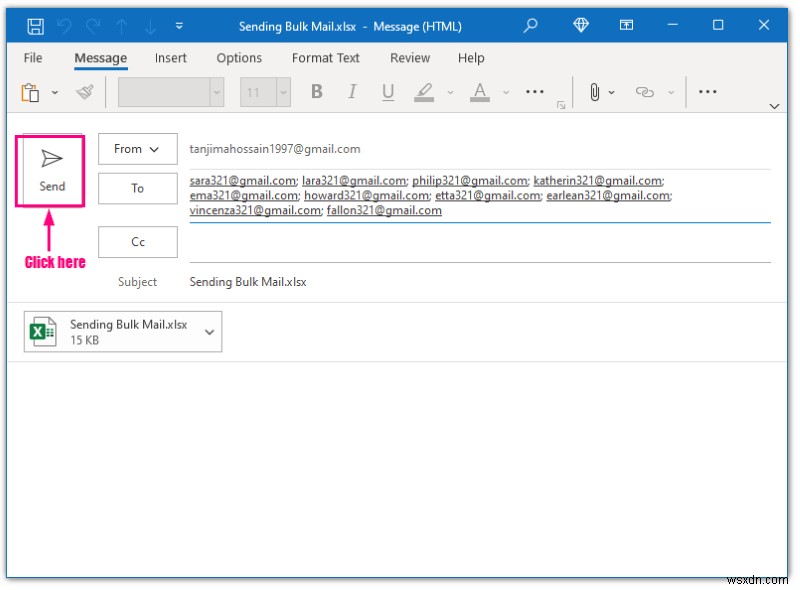Switch to the Options ribbon tab

coord(239,58)
